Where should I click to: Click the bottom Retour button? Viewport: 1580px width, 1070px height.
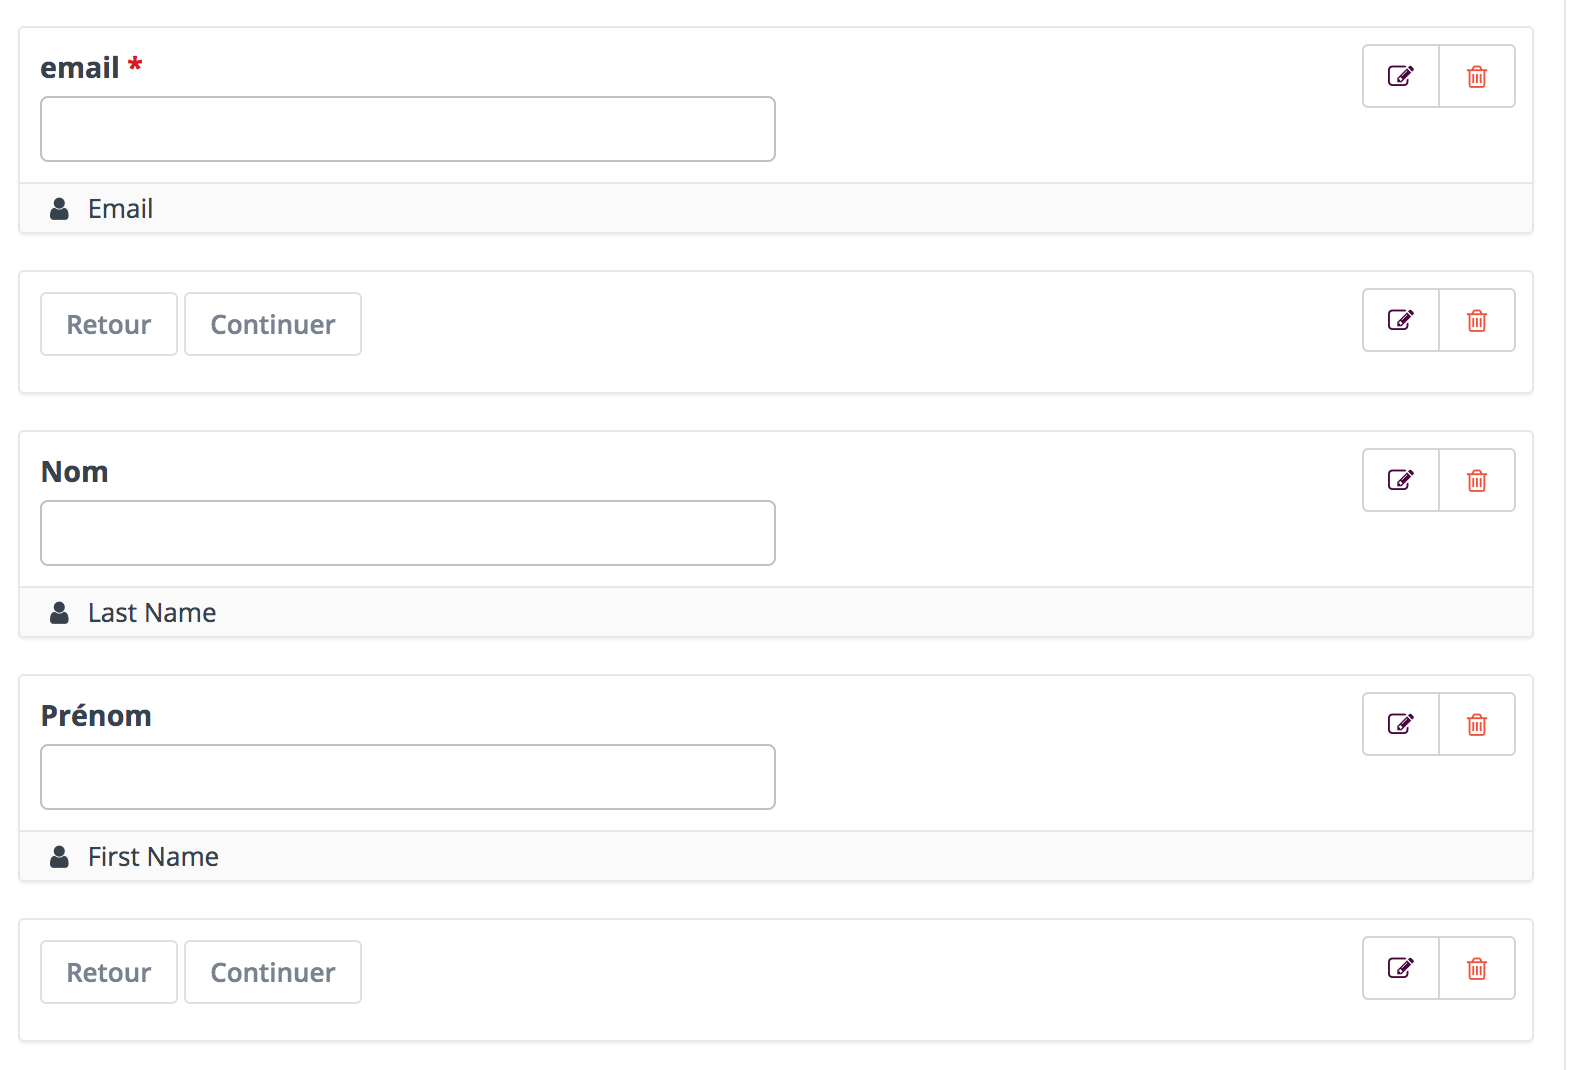pyautogui.click(x=109, y=972)
